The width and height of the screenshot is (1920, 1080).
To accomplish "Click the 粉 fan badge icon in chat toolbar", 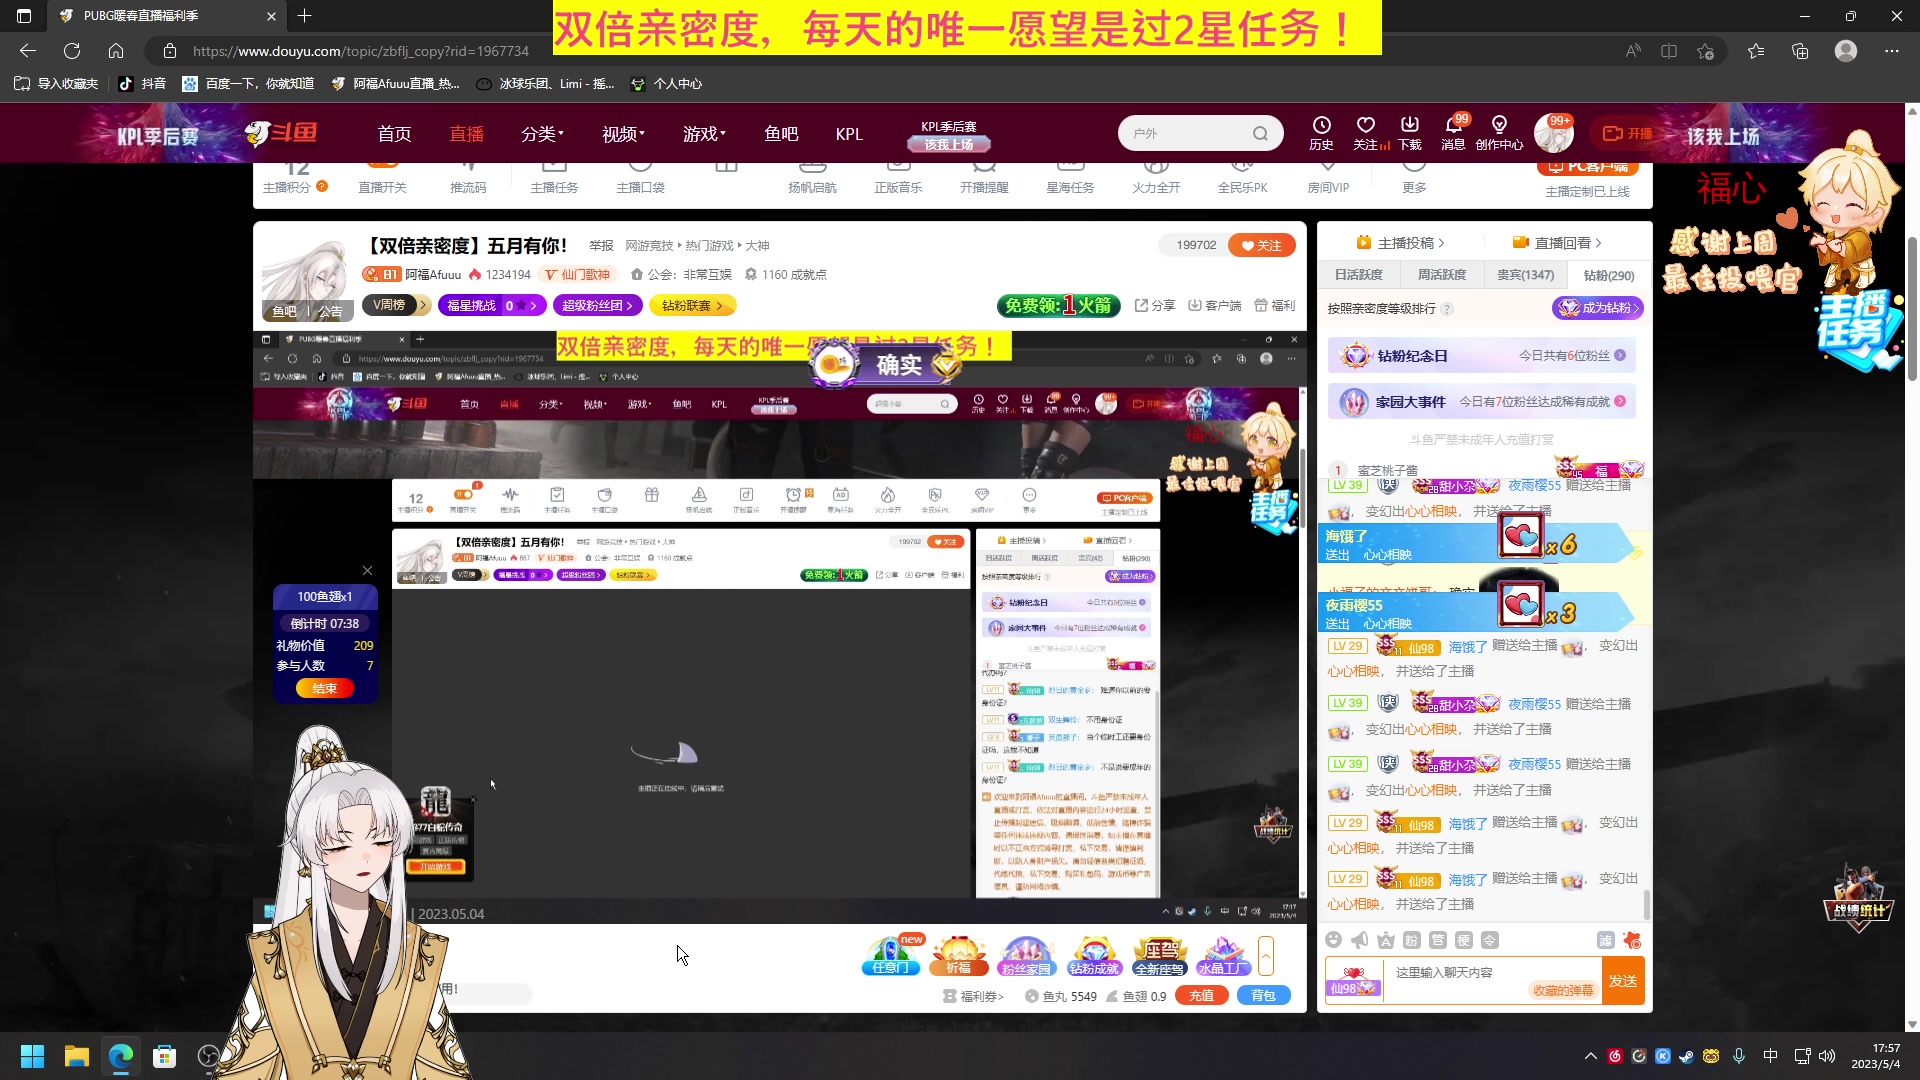I will point(1411,940).
